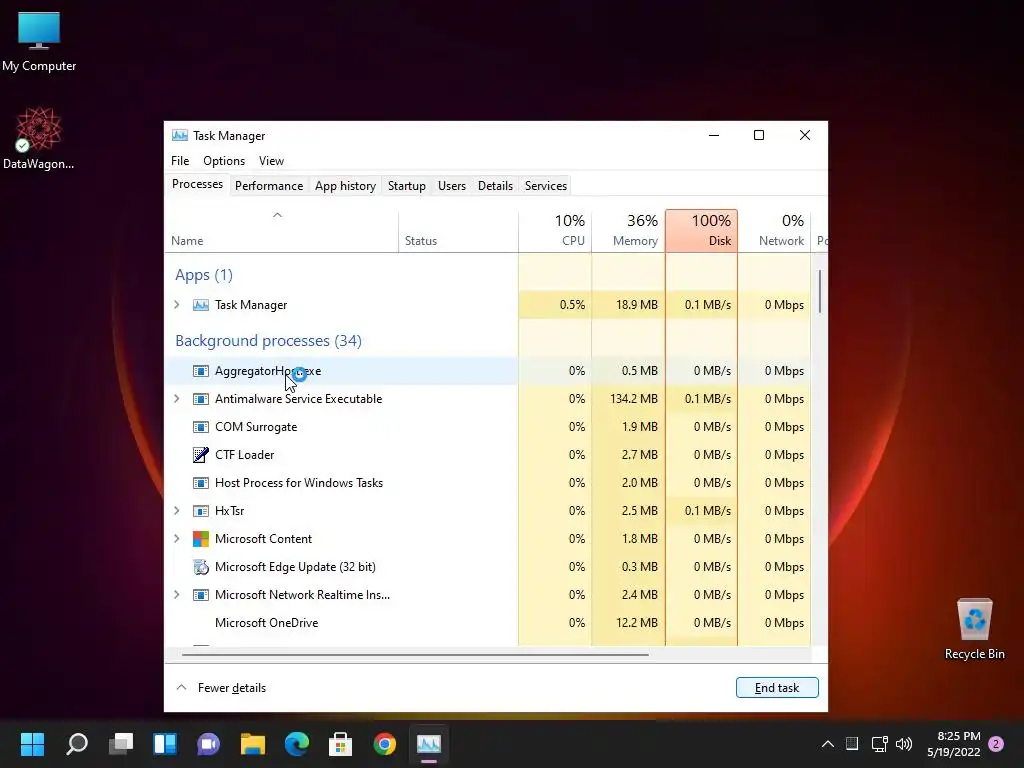Click the Host Process for Windows Tasks icon
This screenshot has height=768, width=1024.
(x=200, y=483)
